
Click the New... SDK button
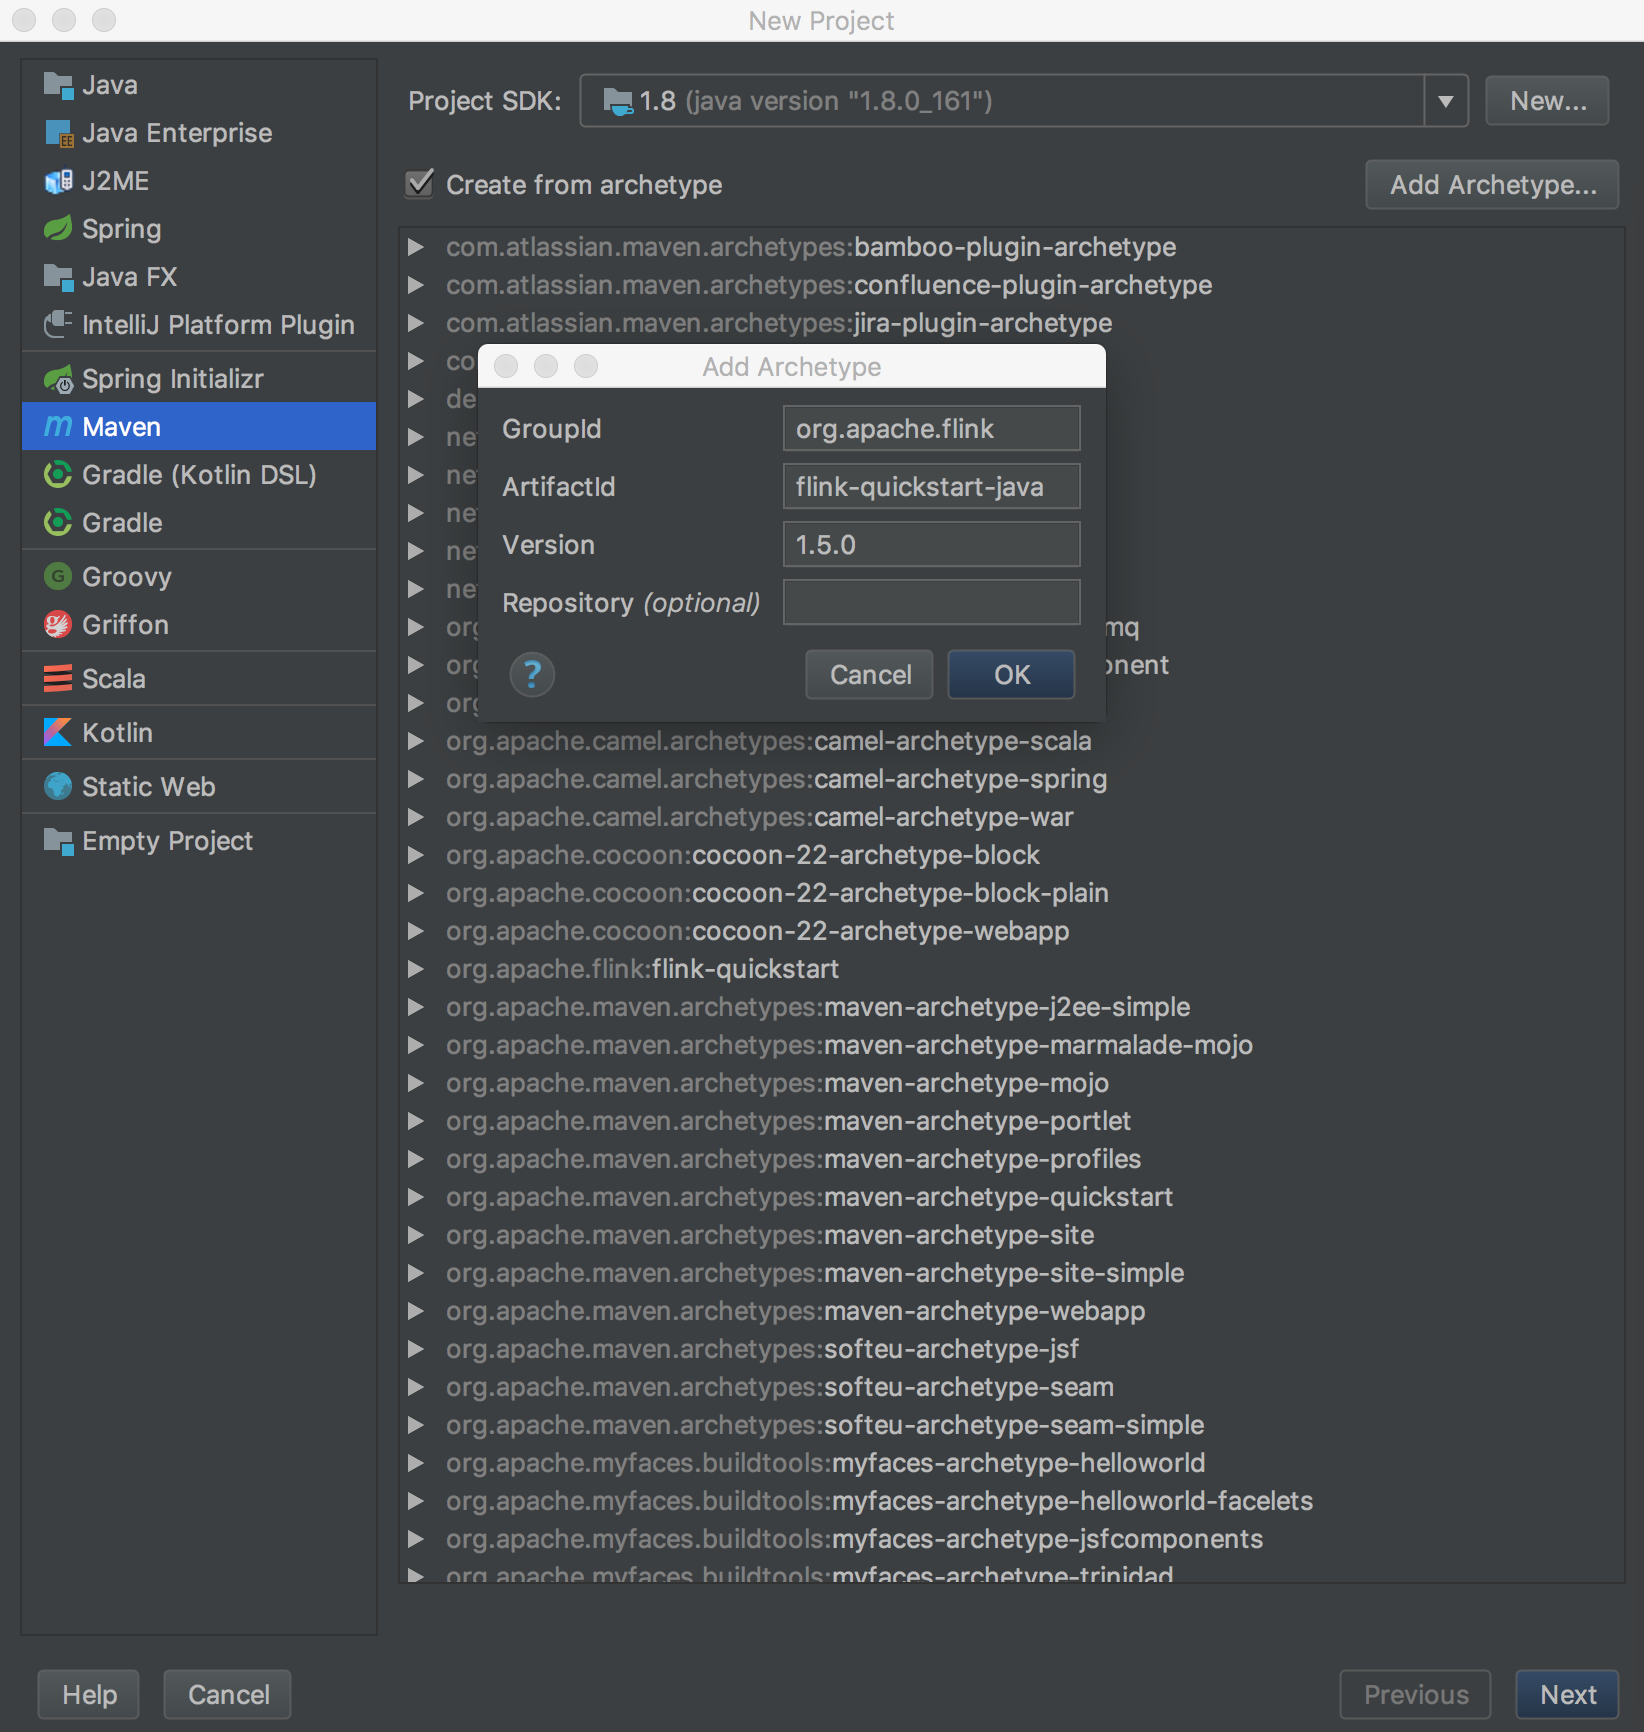1547,101
